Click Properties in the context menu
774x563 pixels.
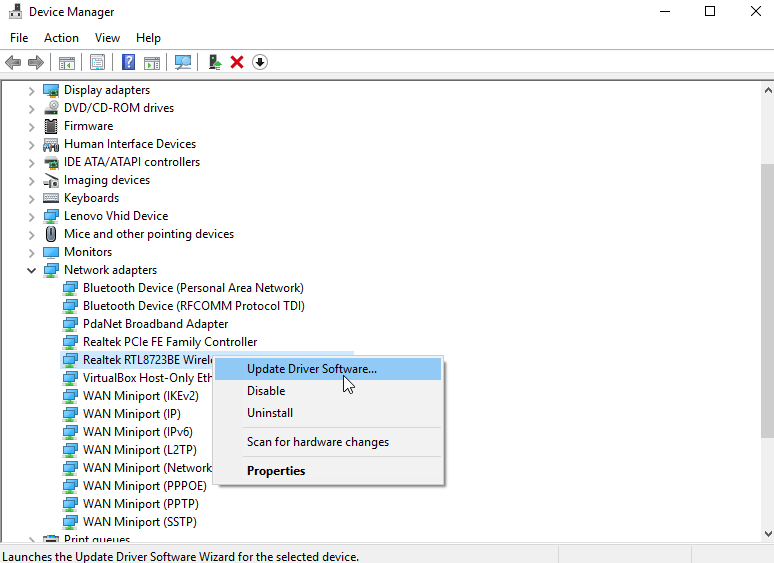(x=276, y=471)
